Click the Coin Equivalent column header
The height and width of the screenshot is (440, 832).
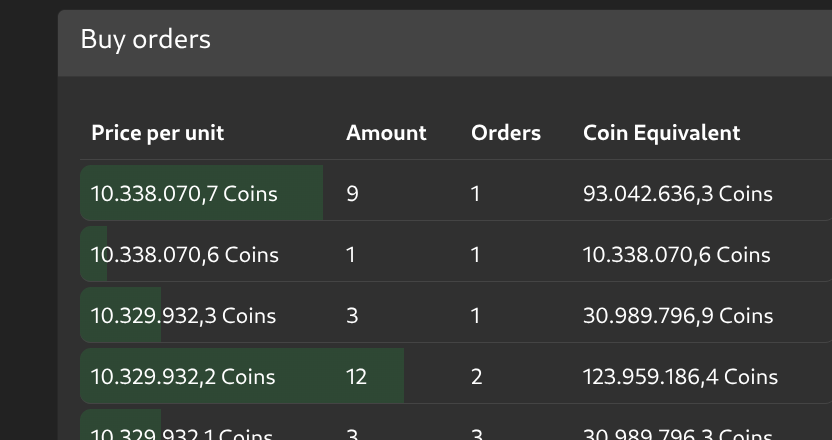point(661,133)
